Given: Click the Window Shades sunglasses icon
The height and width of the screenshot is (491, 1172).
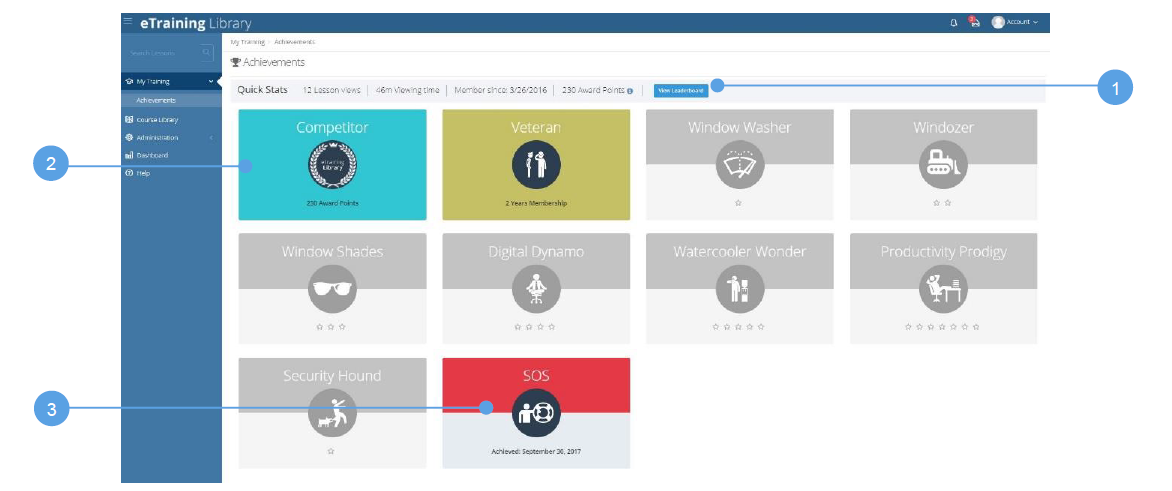Looking at the screenshot, I should click(332, 289).
